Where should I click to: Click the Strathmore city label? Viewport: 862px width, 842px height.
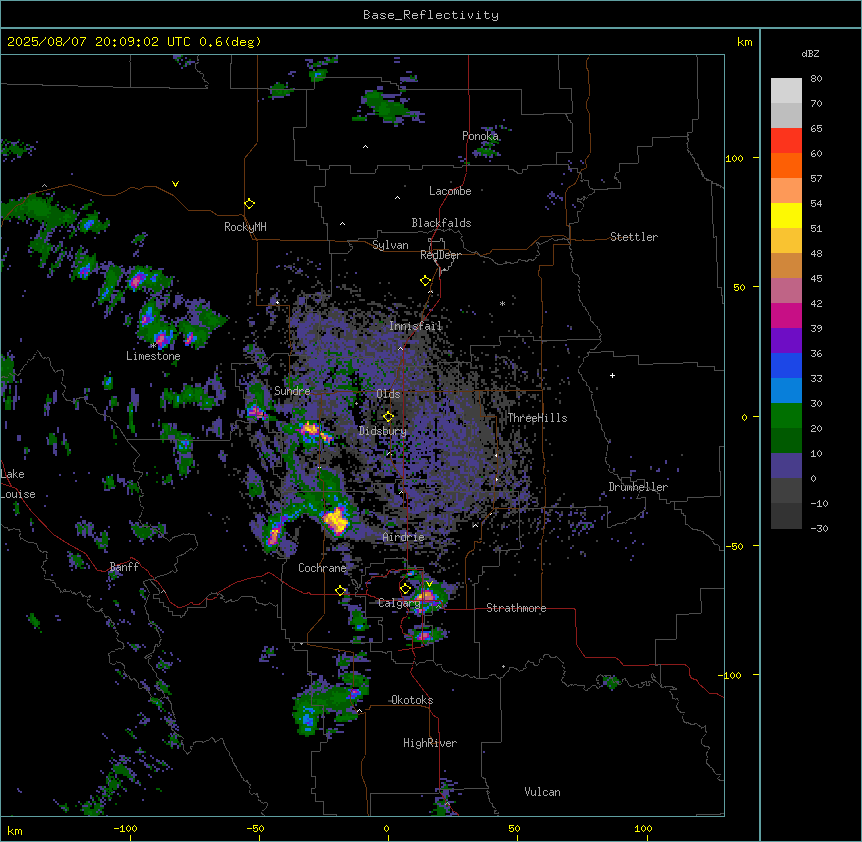516,608
